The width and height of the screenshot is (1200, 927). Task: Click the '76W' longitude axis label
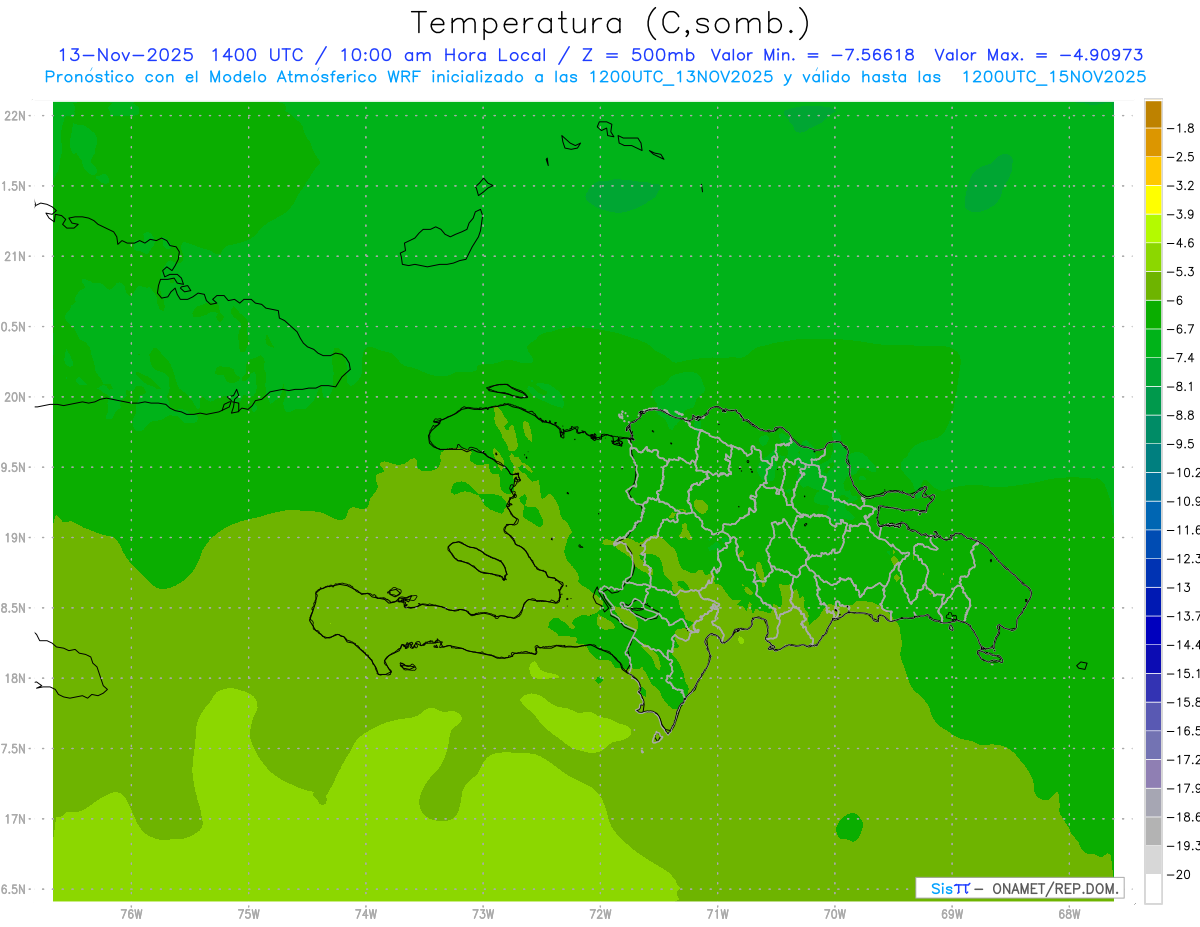click(131, 914)
